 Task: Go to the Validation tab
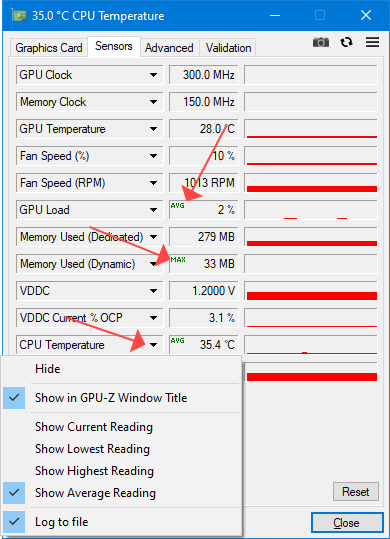229,48
